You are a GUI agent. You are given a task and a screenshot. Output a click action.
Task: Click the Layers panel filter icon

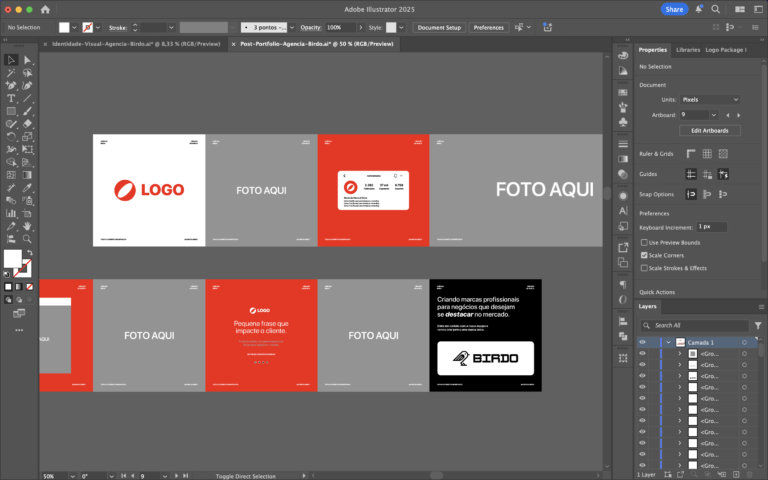click(x=758, y=325)
